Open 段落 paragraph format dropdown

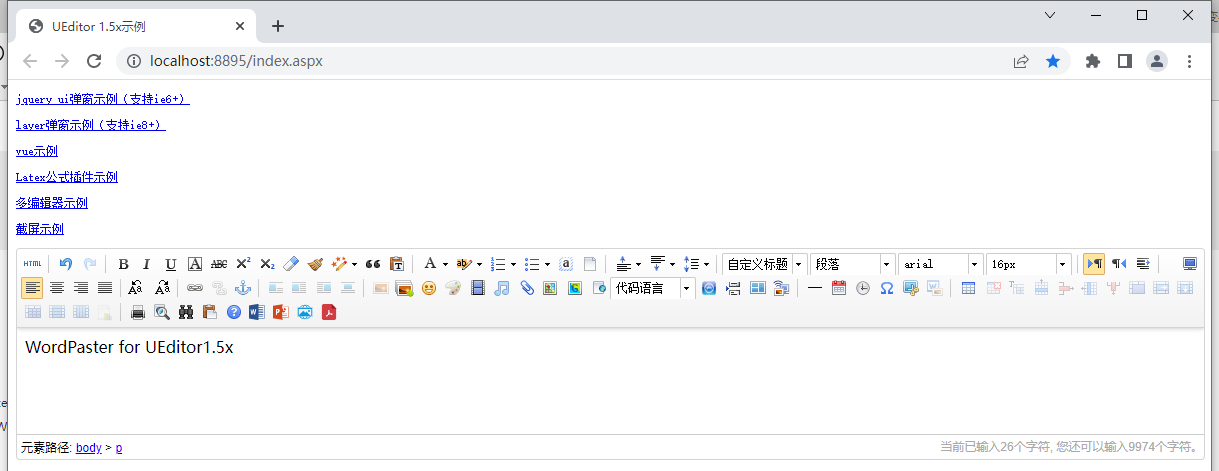coord(852,264)
